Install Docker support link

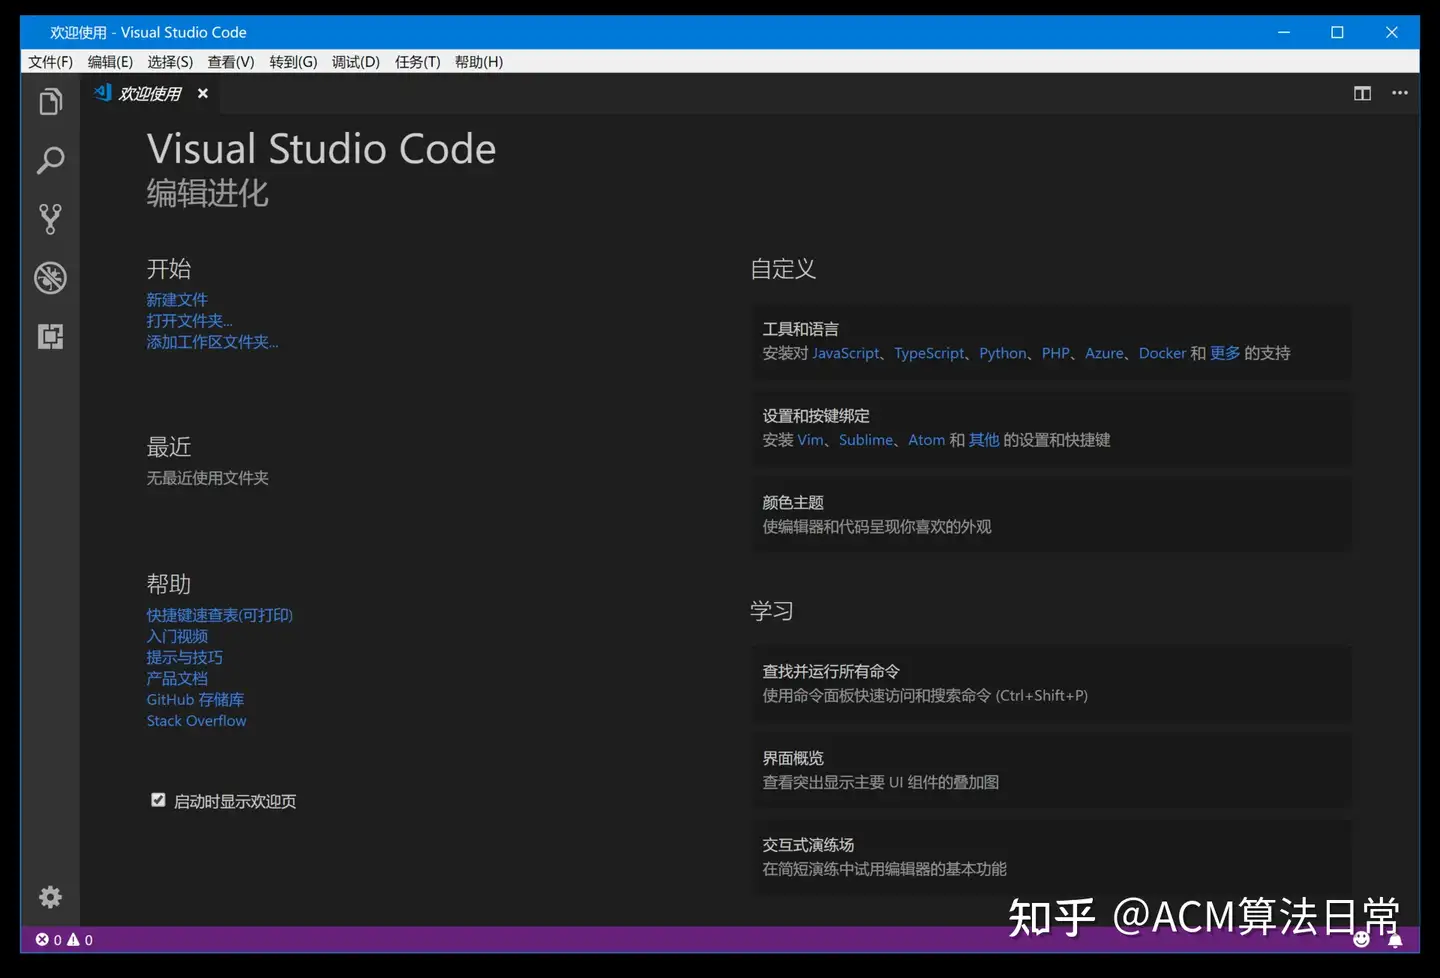pyautogui.click(x=1162, y=353)
